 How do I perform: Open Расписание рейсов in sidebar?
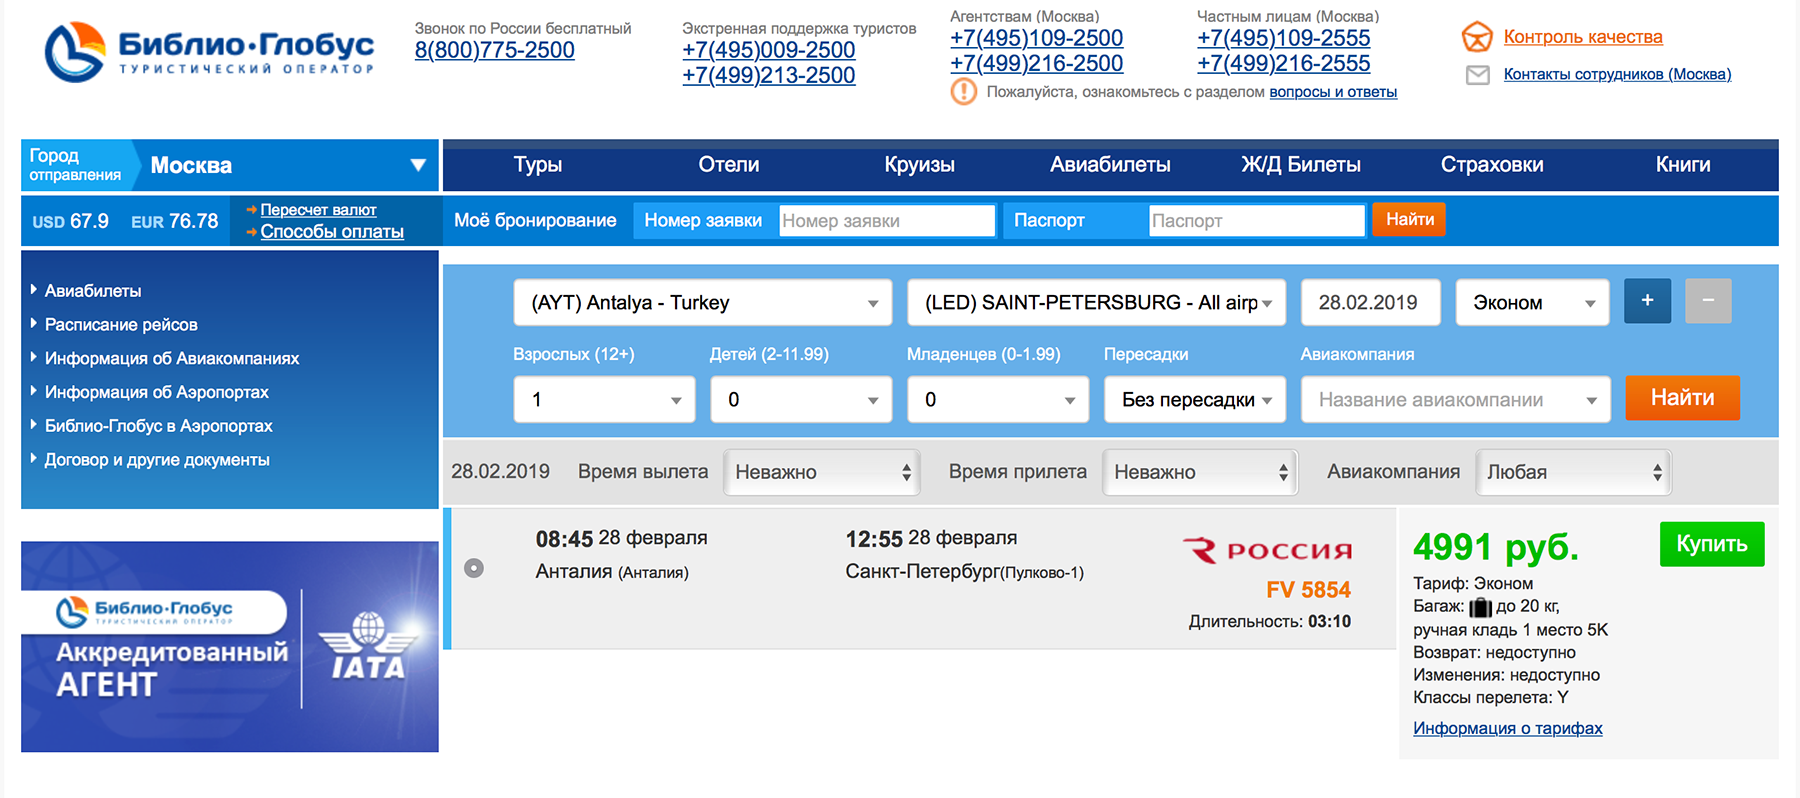(121, 325)
